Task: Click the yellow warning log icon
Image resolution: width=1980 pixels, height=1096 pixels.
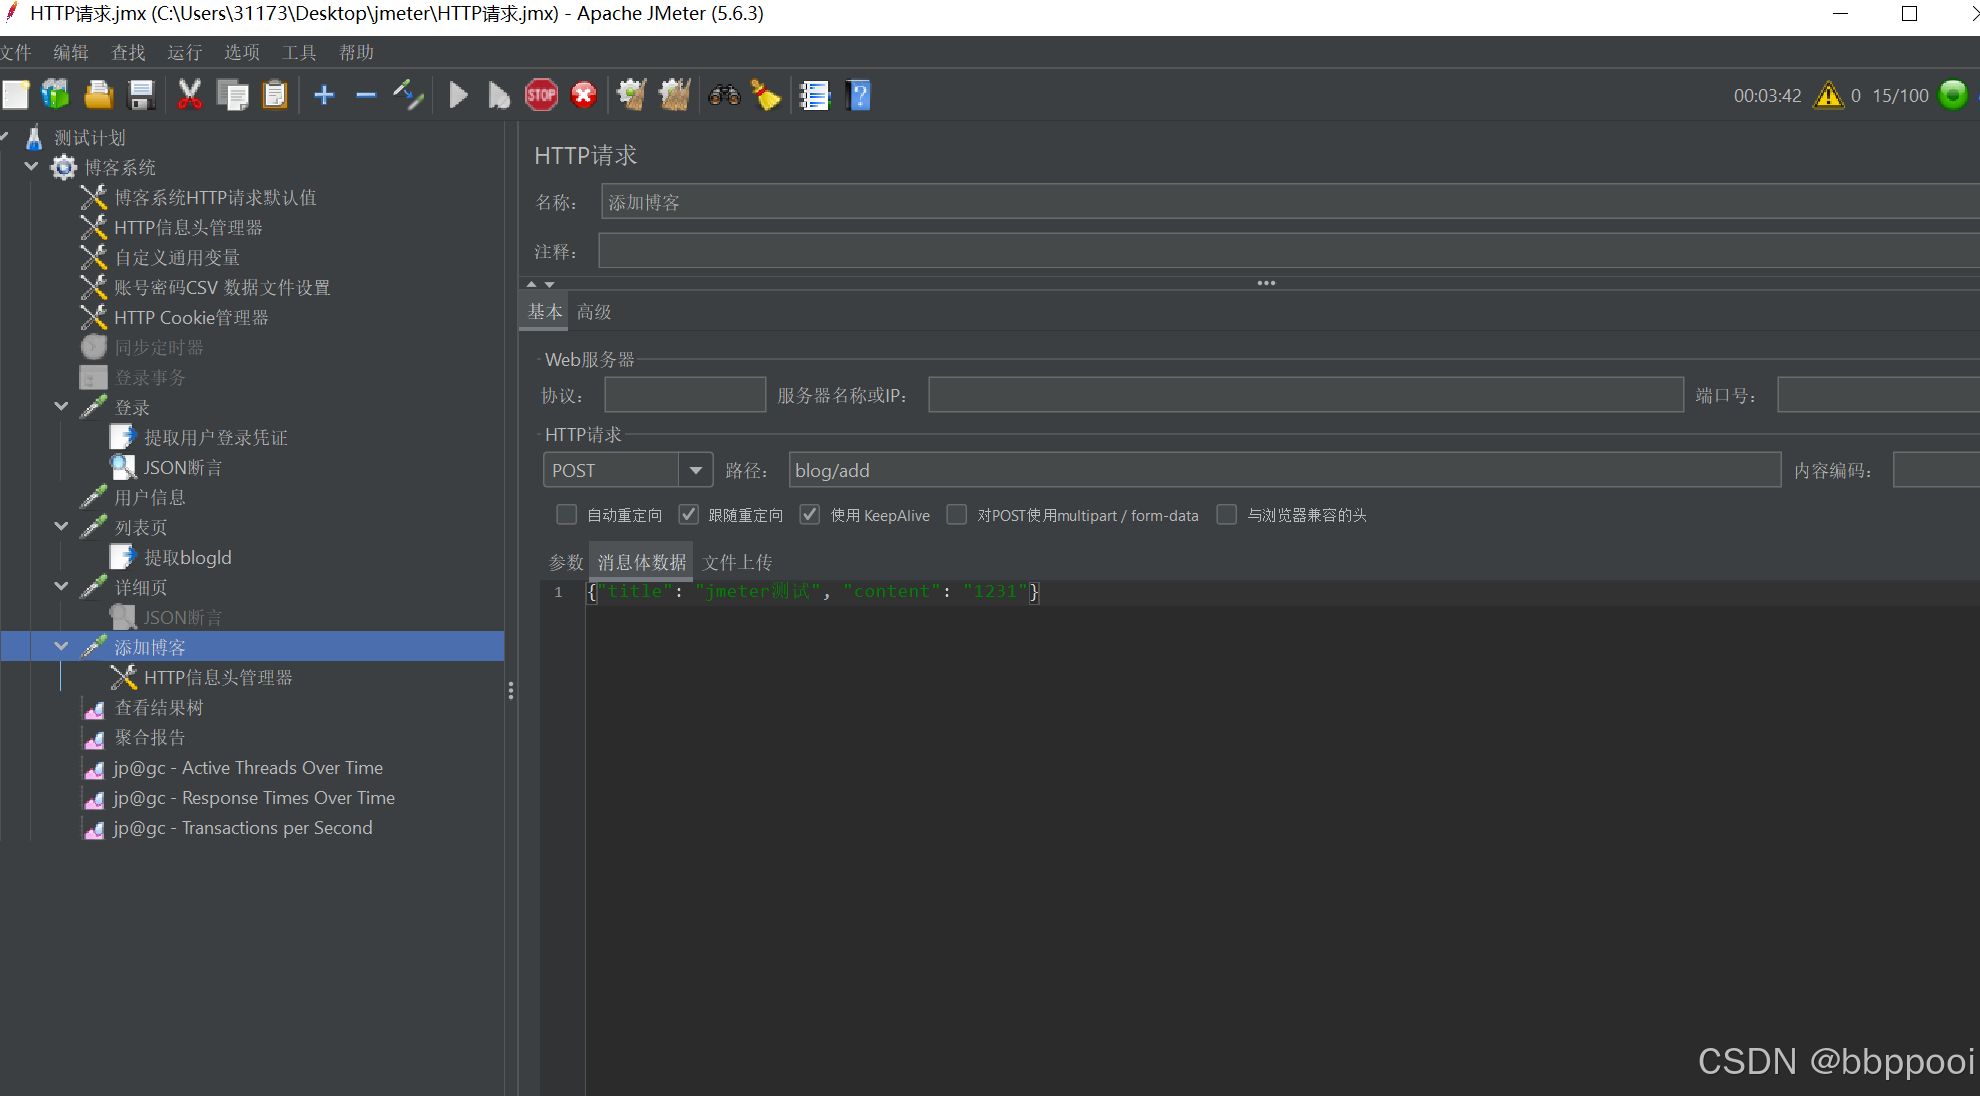Action: pyautogui.click(x=1828, y=96)
